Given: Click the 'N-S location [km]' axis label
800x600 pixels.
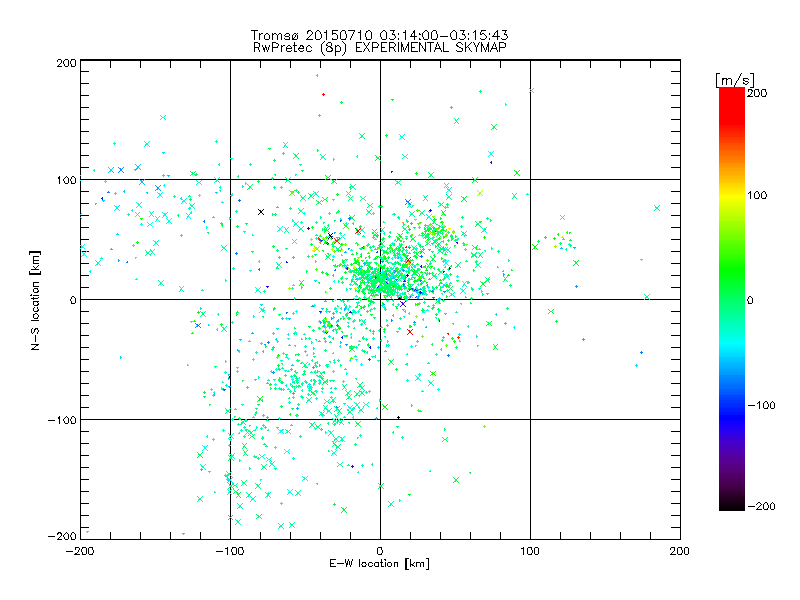Looking at the screenshot, I should [35, 300].
